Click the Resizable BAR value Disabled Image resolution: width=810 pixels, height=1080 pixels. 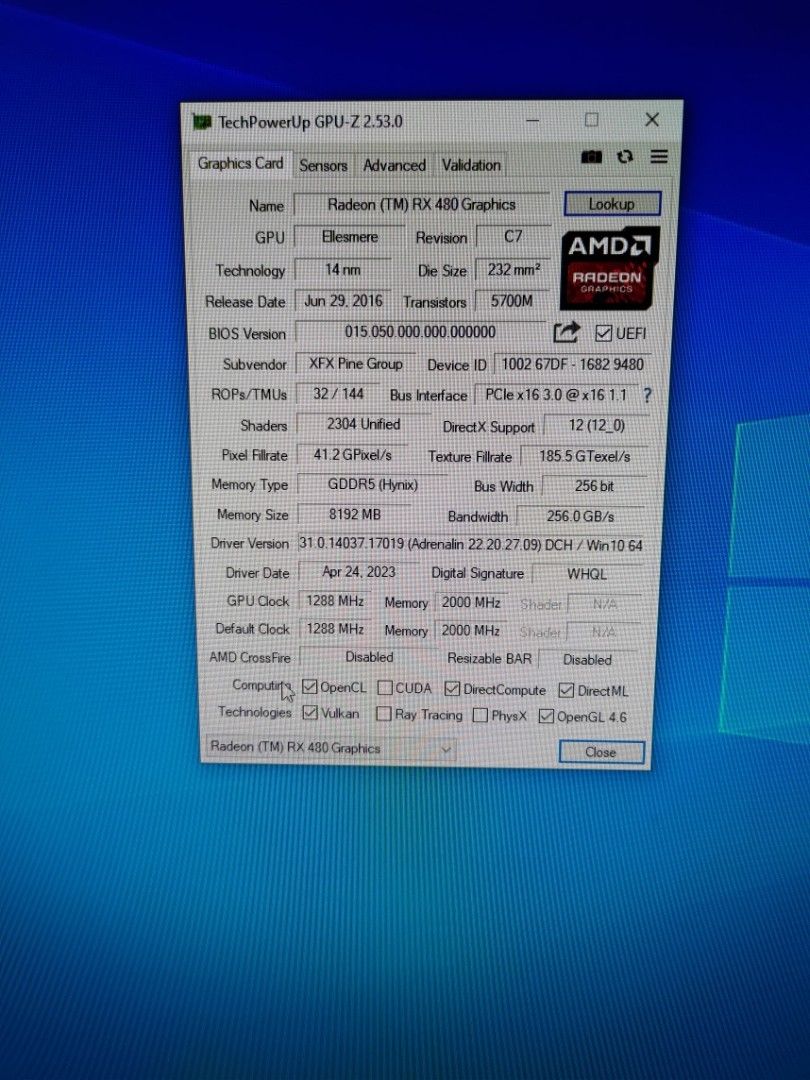[x=588, y=660]
